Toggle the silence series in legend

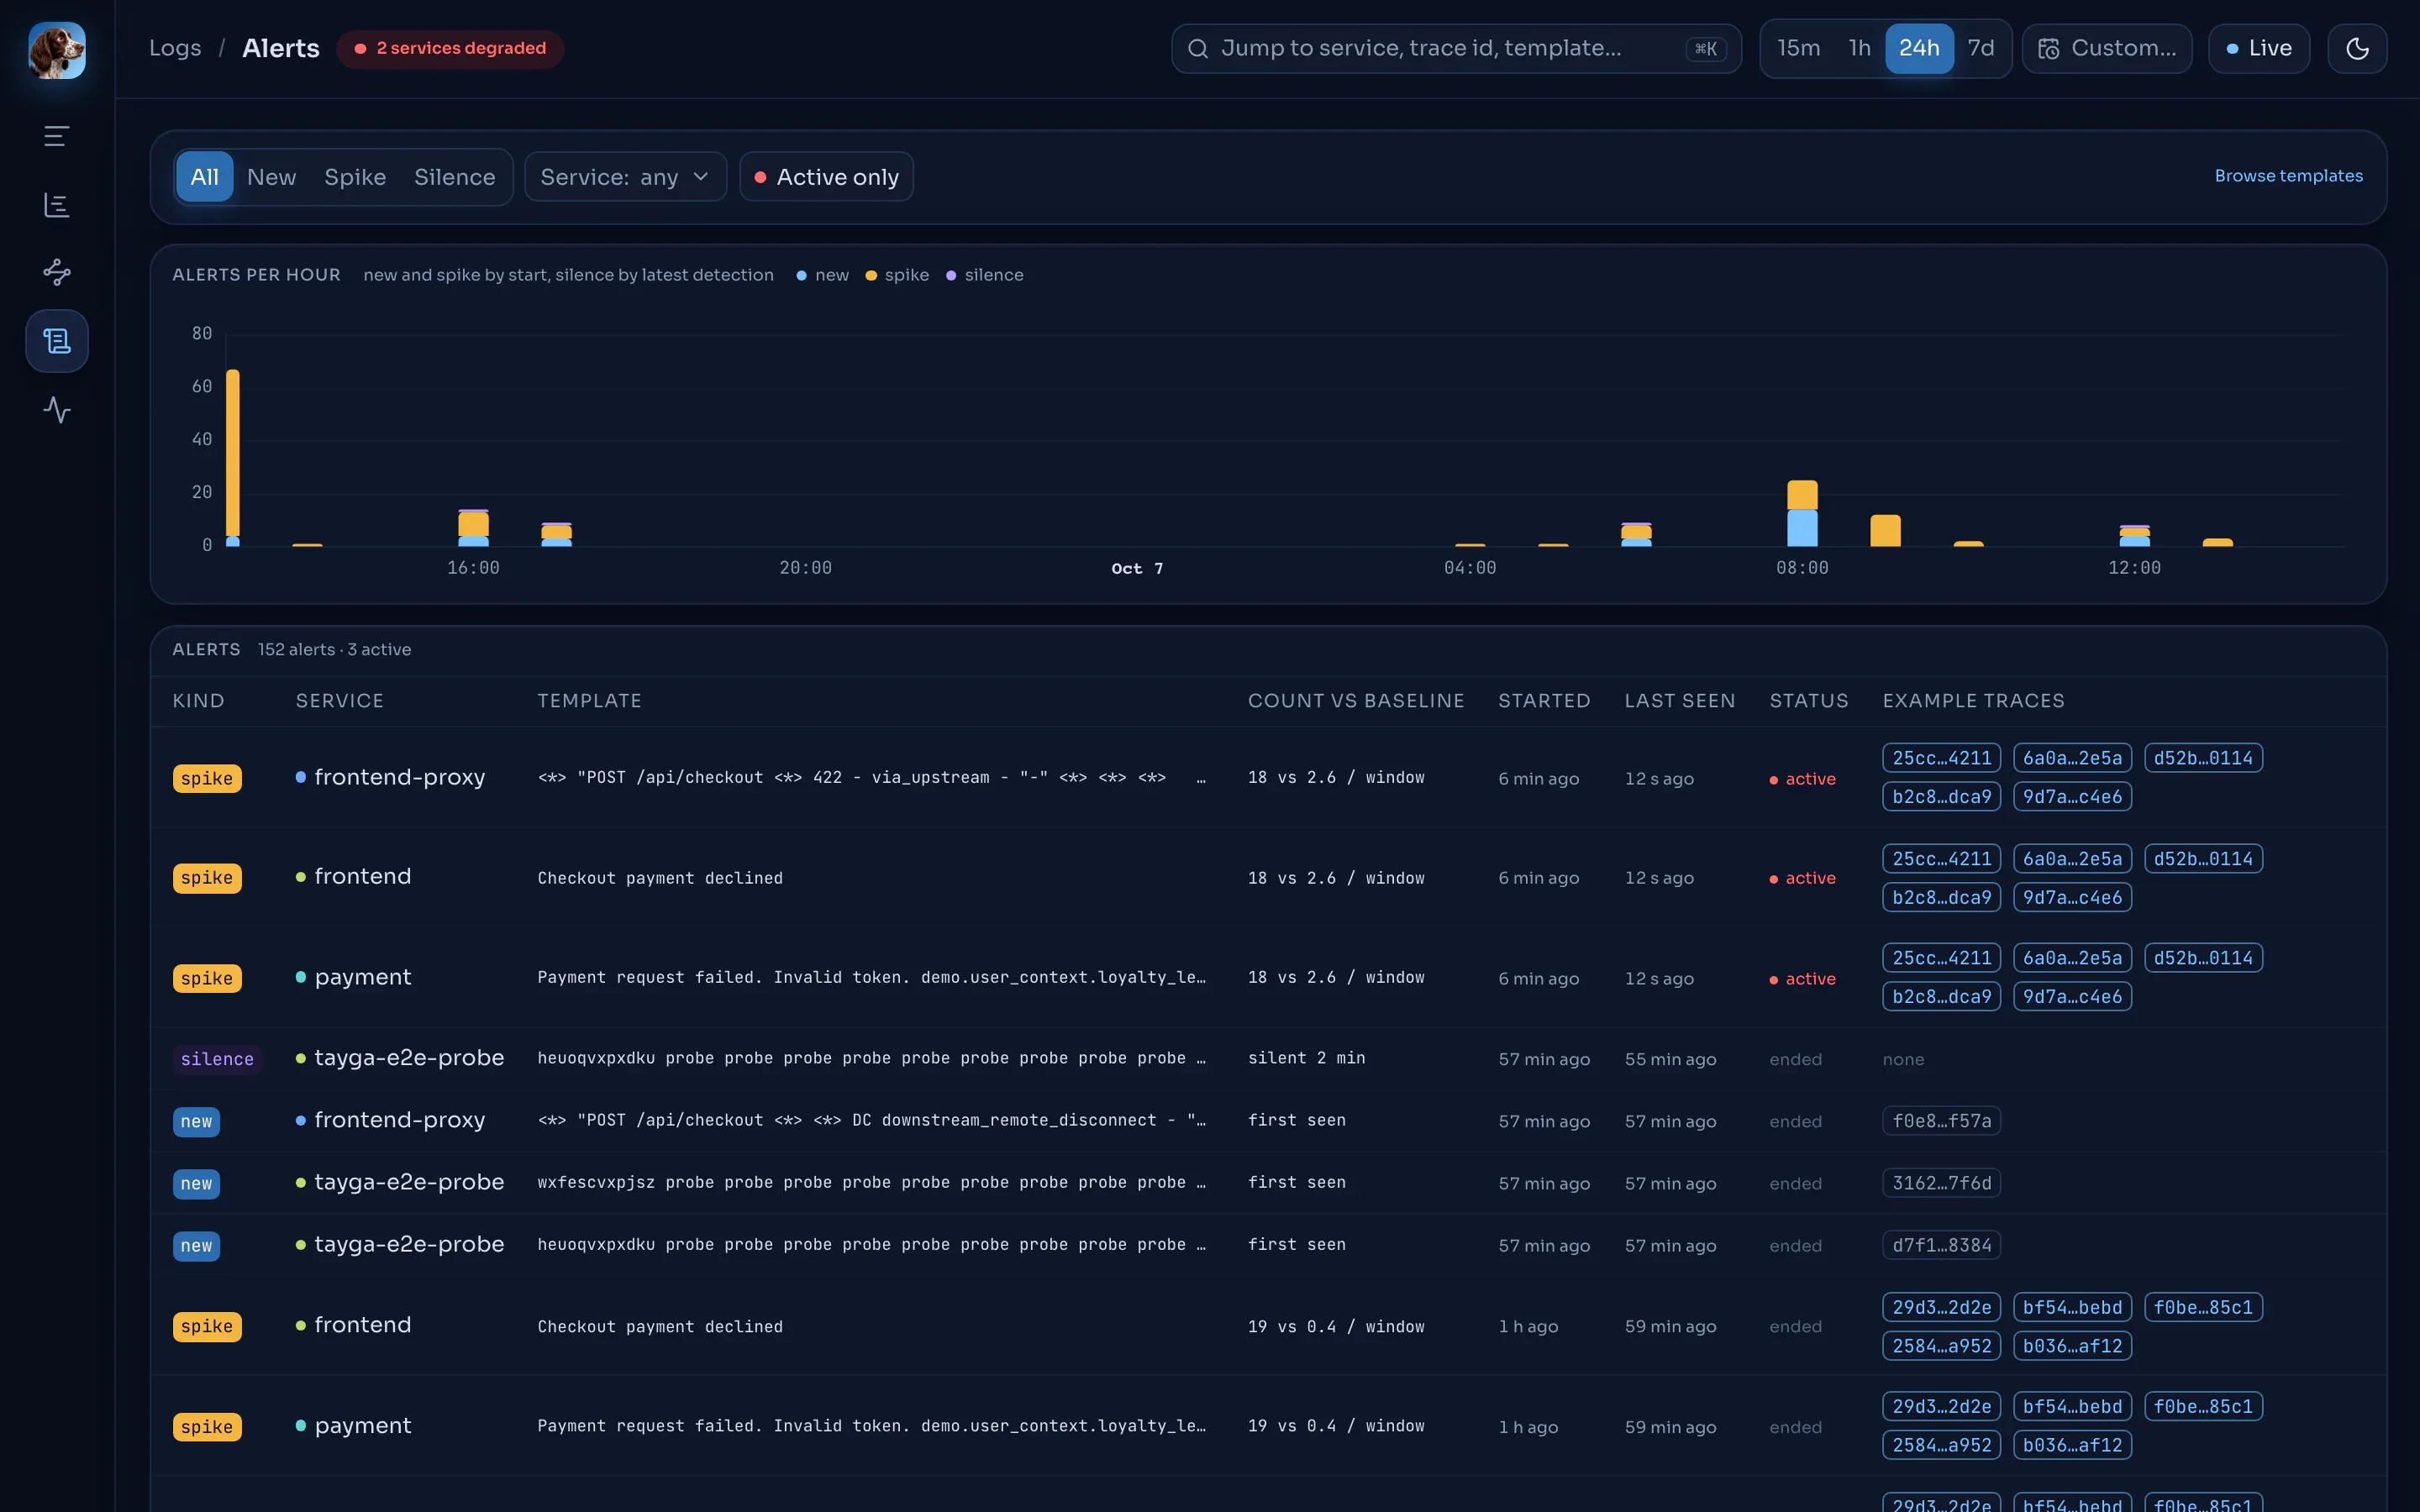(984, 275)
